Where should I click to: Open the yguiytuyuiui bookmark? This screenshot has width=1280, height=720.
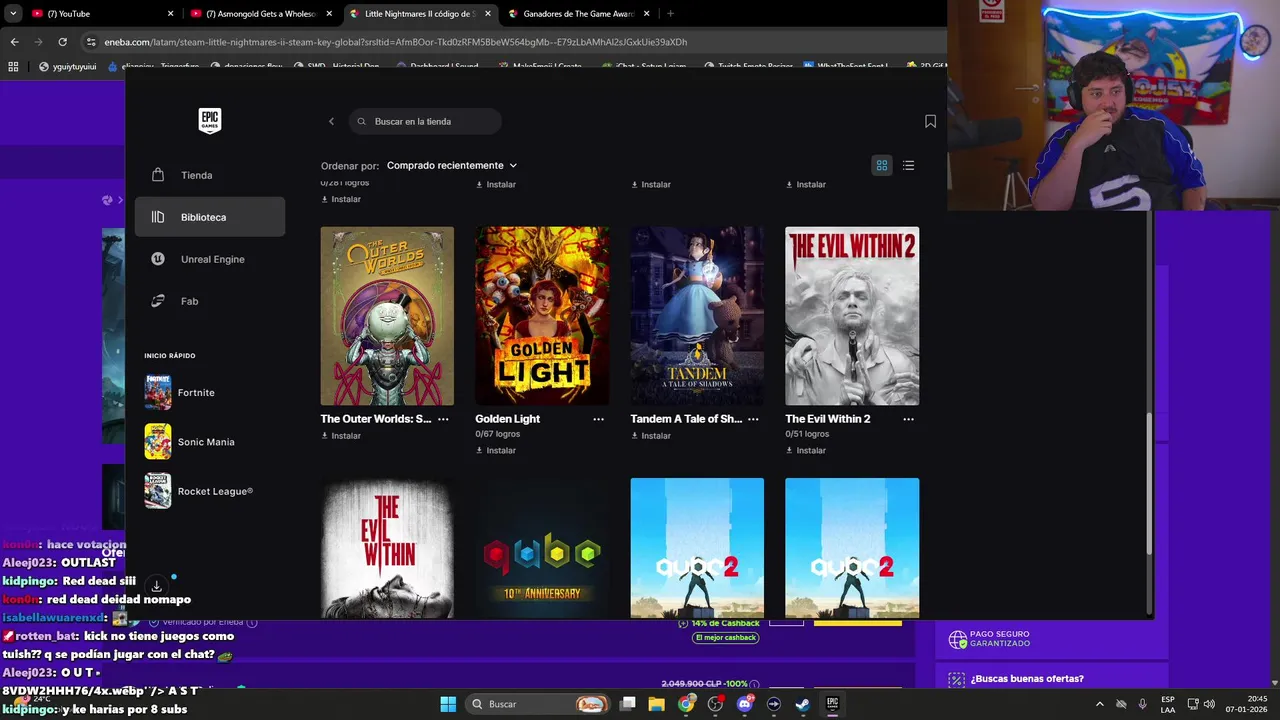click(x=67, y=67)
